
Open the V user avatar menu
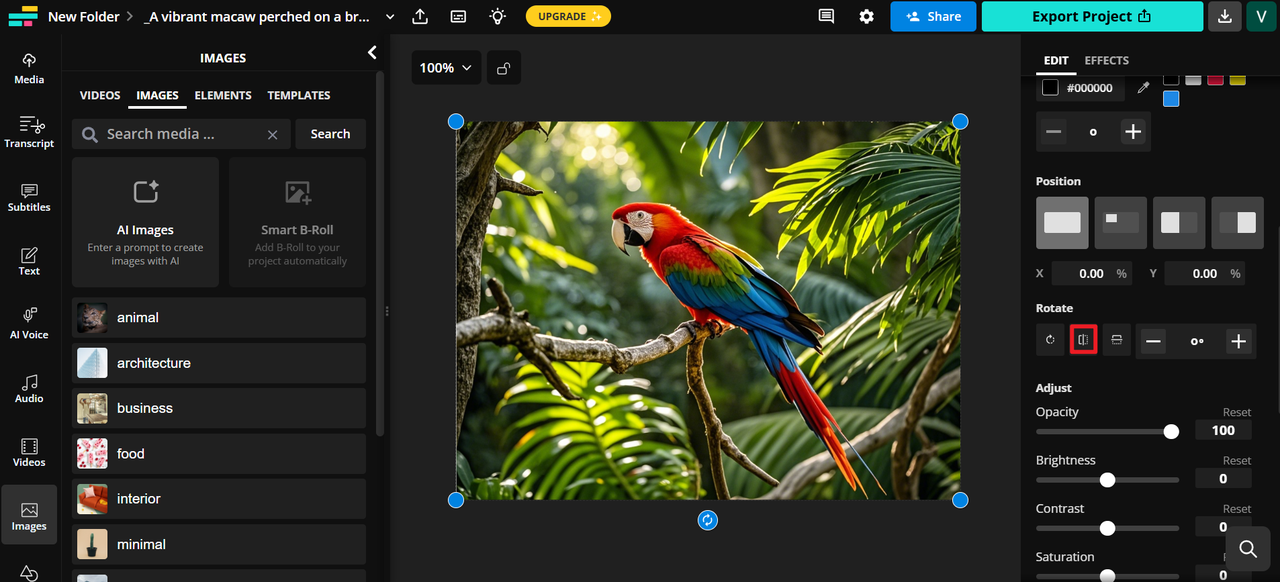tap(1261, 16)
